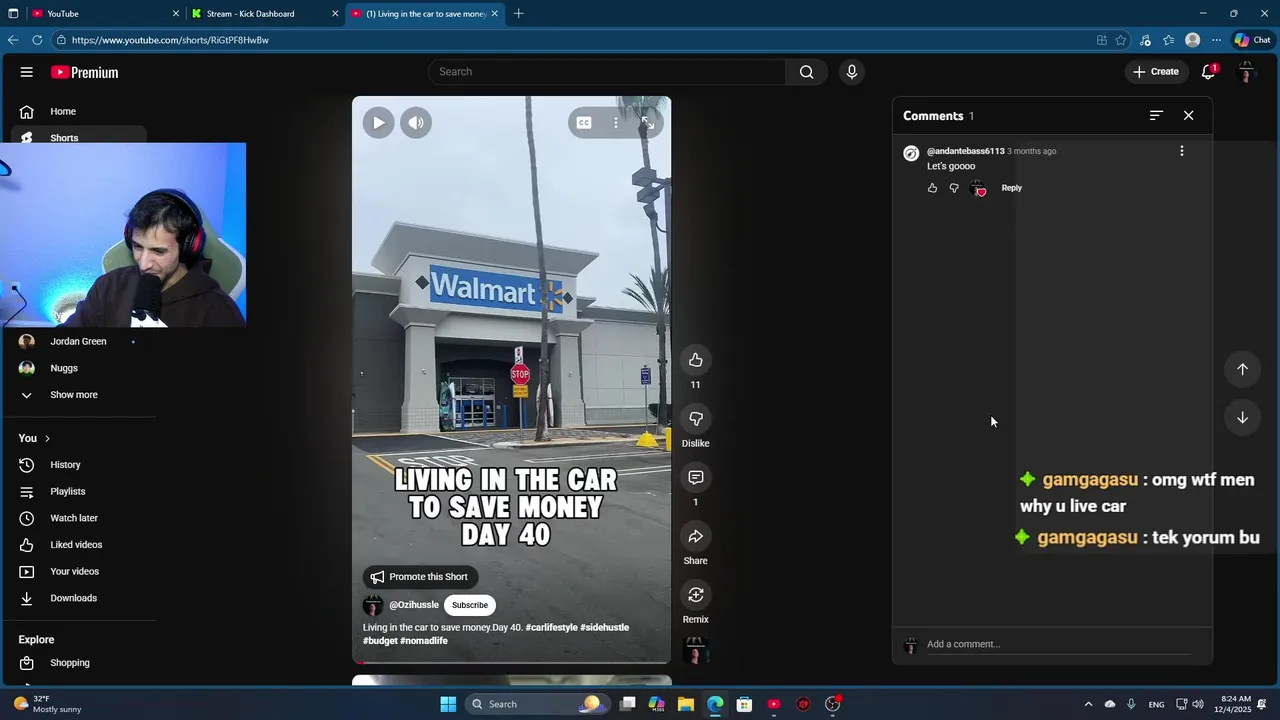Open the Short's comments icon
Image resolution: width=1280 pixels, height=720 pixels.
tap(696, 478)
